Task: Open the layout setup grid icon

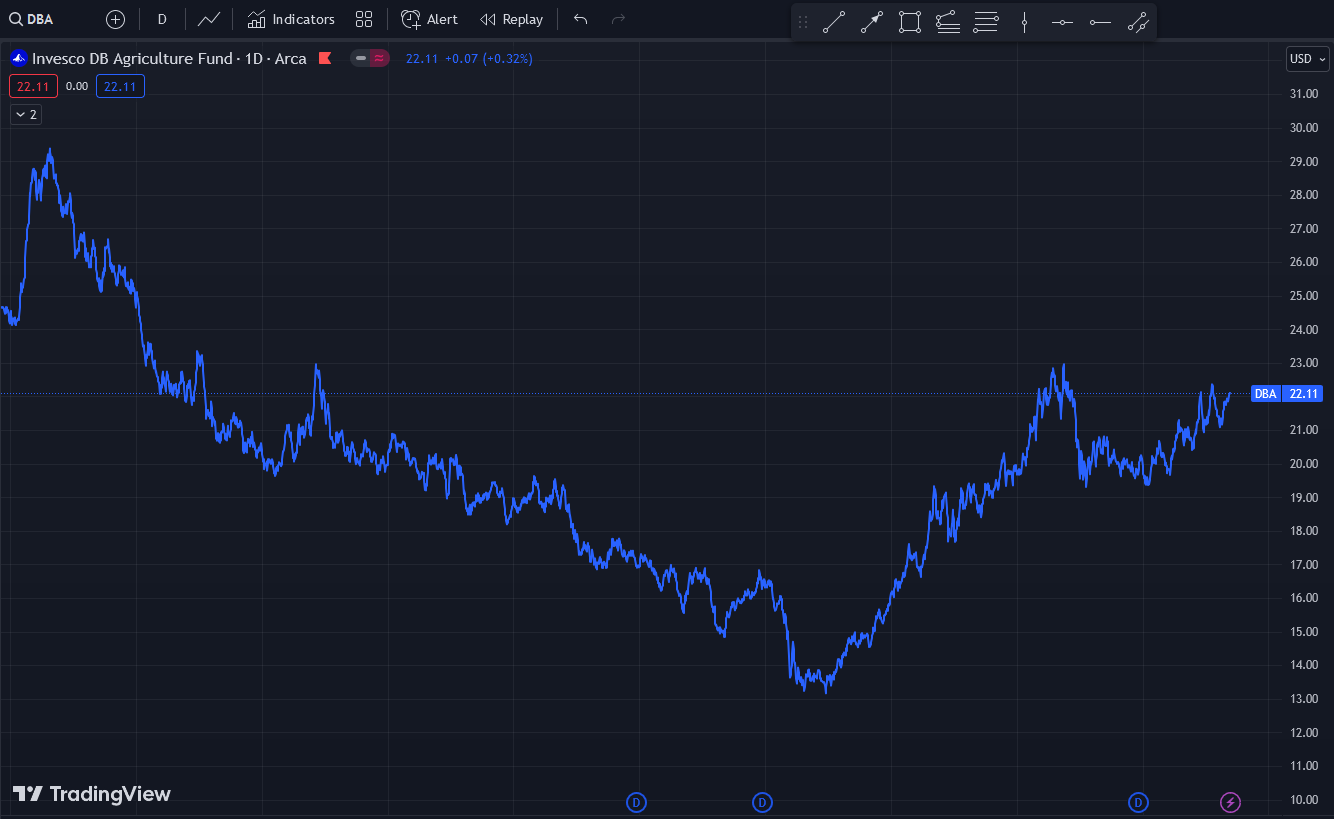Action: click(x=364, y=19)
